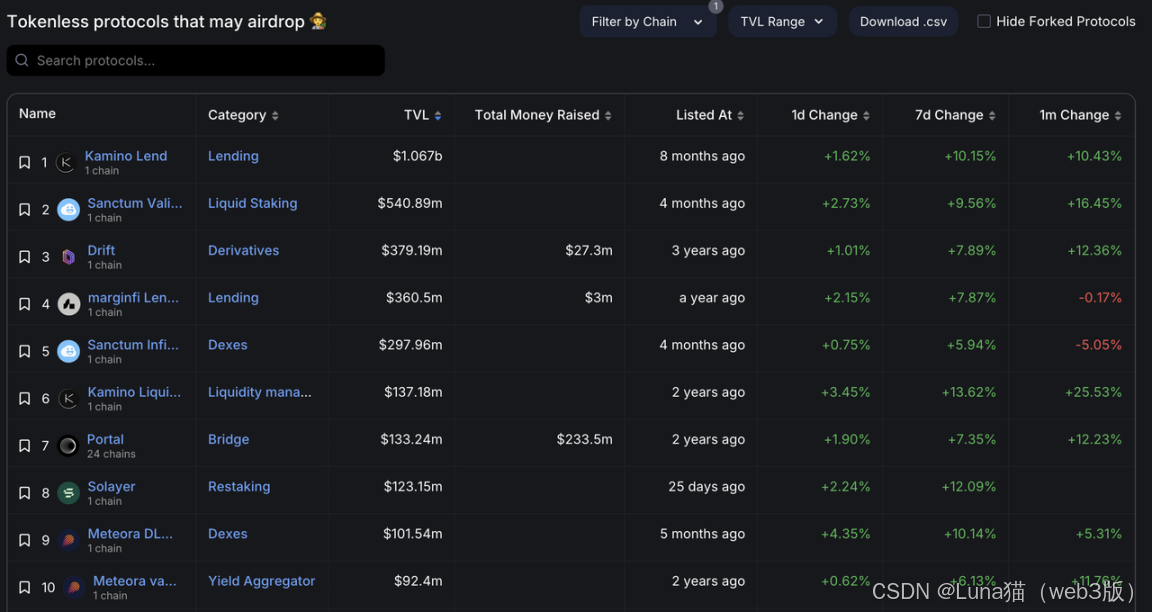
Task: Bookmark the Sanctum Infinity row
Action: click(x=24, y=351)
